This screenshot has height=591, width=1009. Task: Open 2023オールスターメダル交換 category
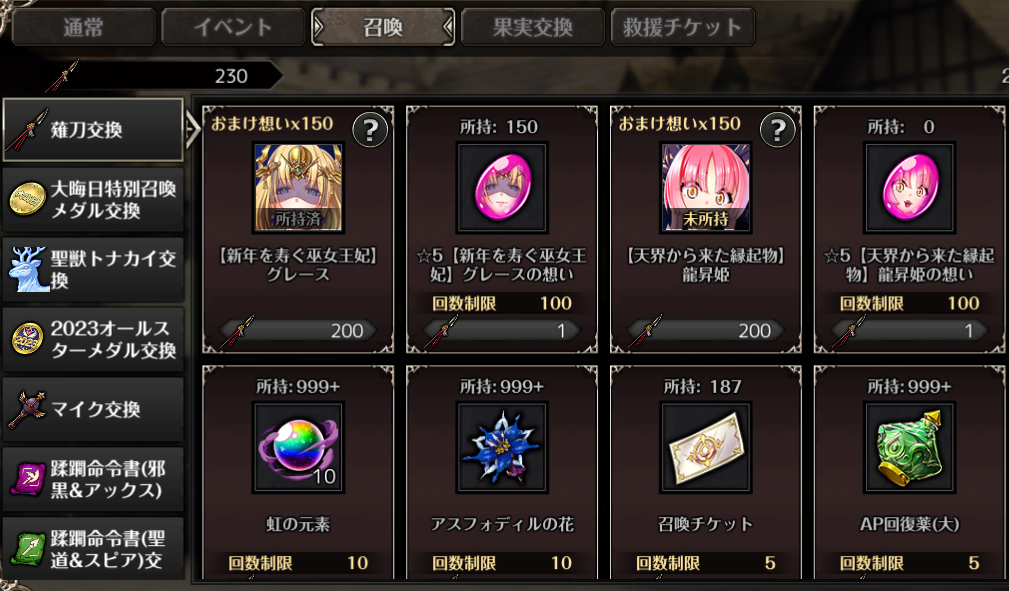click(93, 339)
